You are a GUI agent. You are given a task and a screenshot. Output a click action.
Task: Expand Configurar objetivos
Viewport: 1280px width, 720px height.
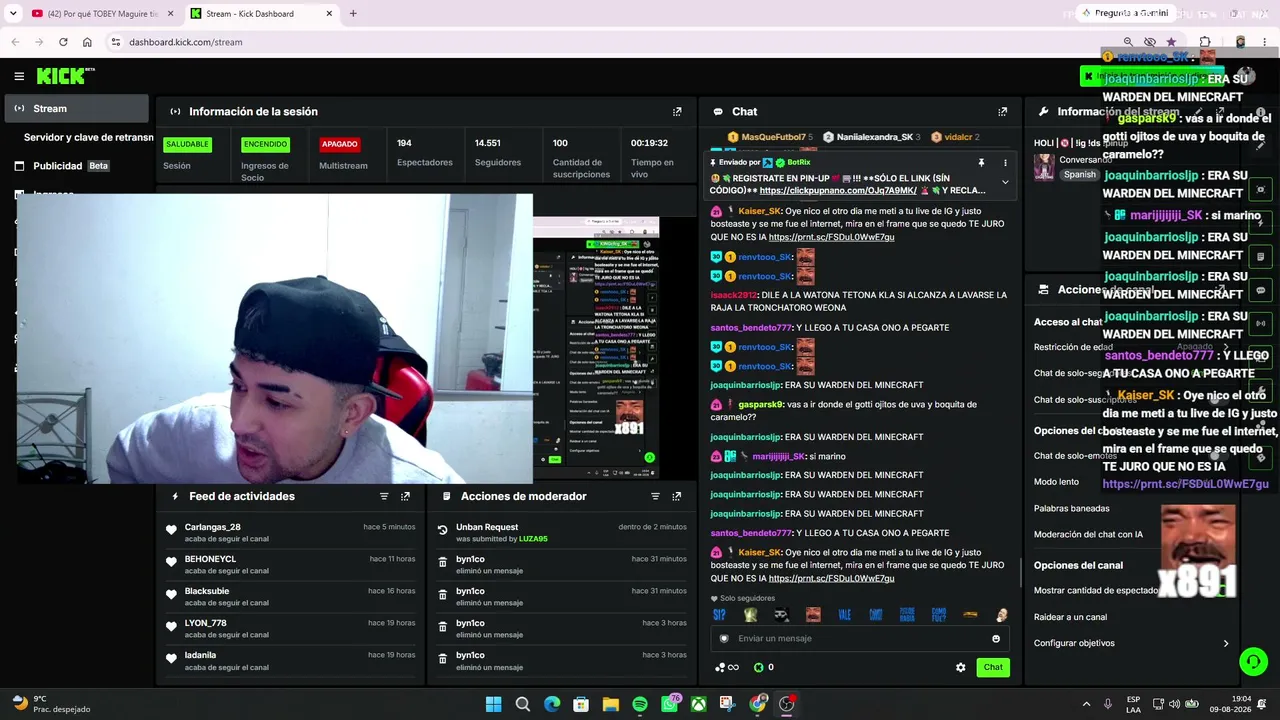tap(1132, 643)
